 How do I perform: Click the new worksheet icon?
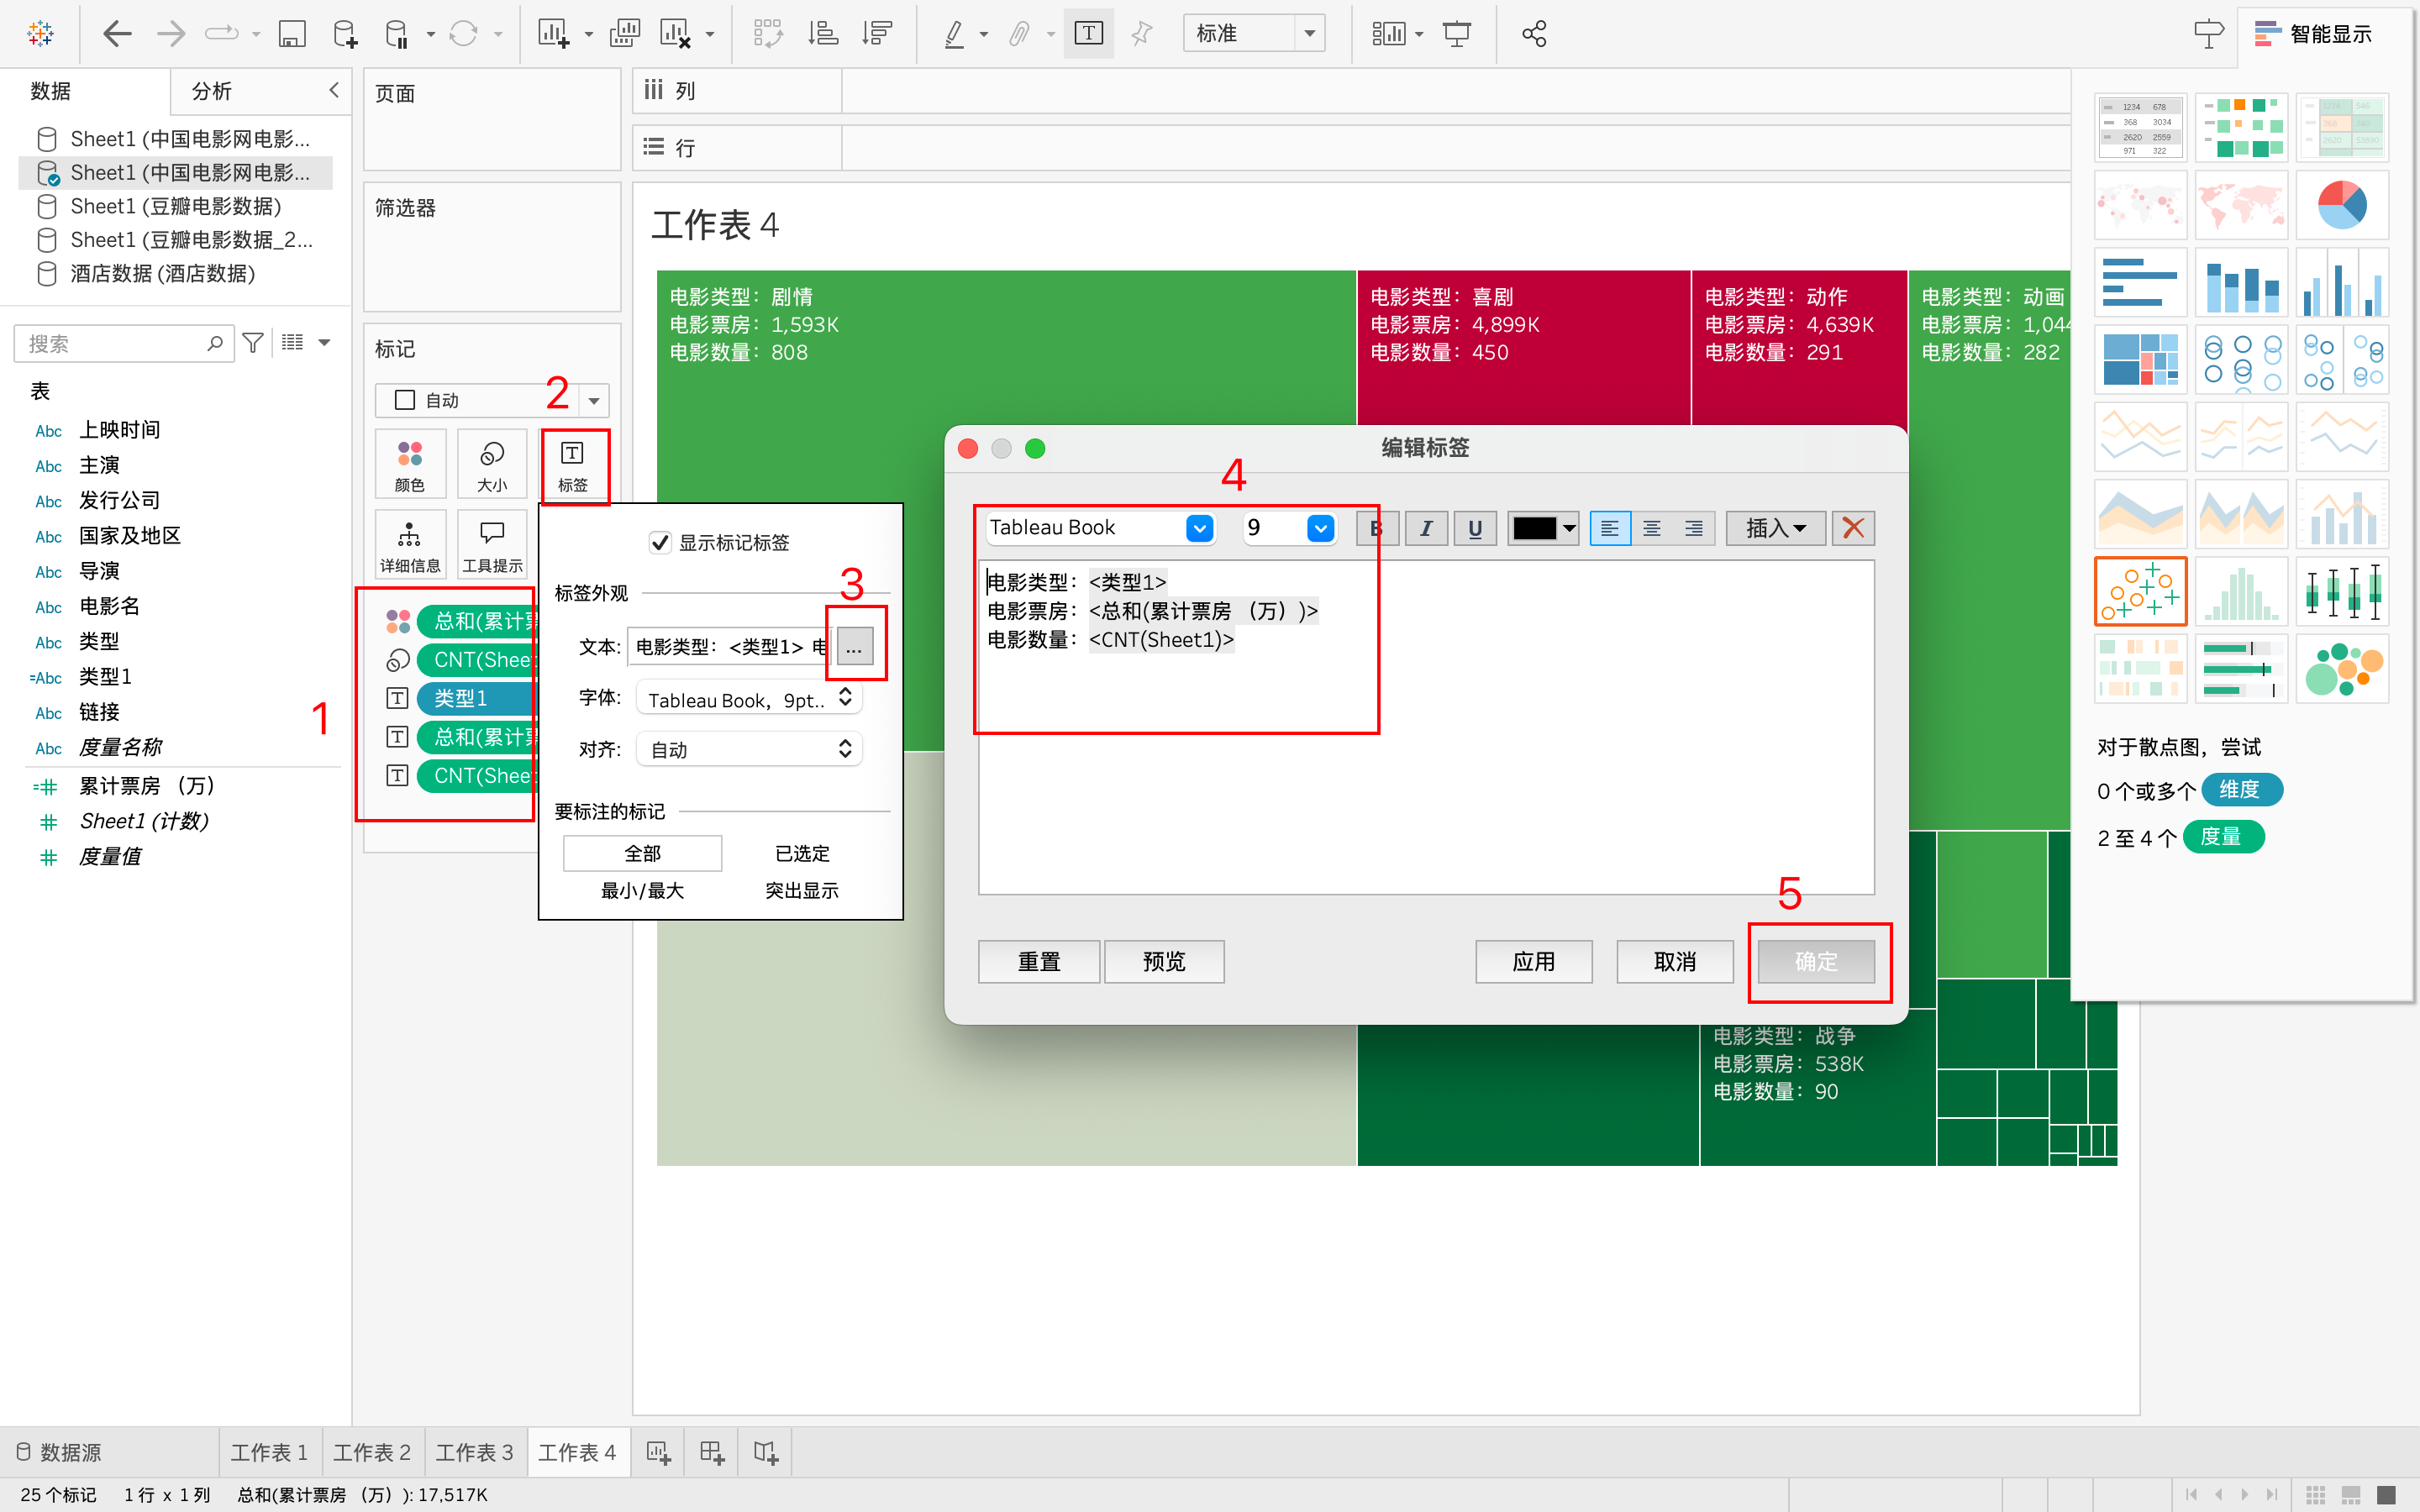[x=657, y=1452]
